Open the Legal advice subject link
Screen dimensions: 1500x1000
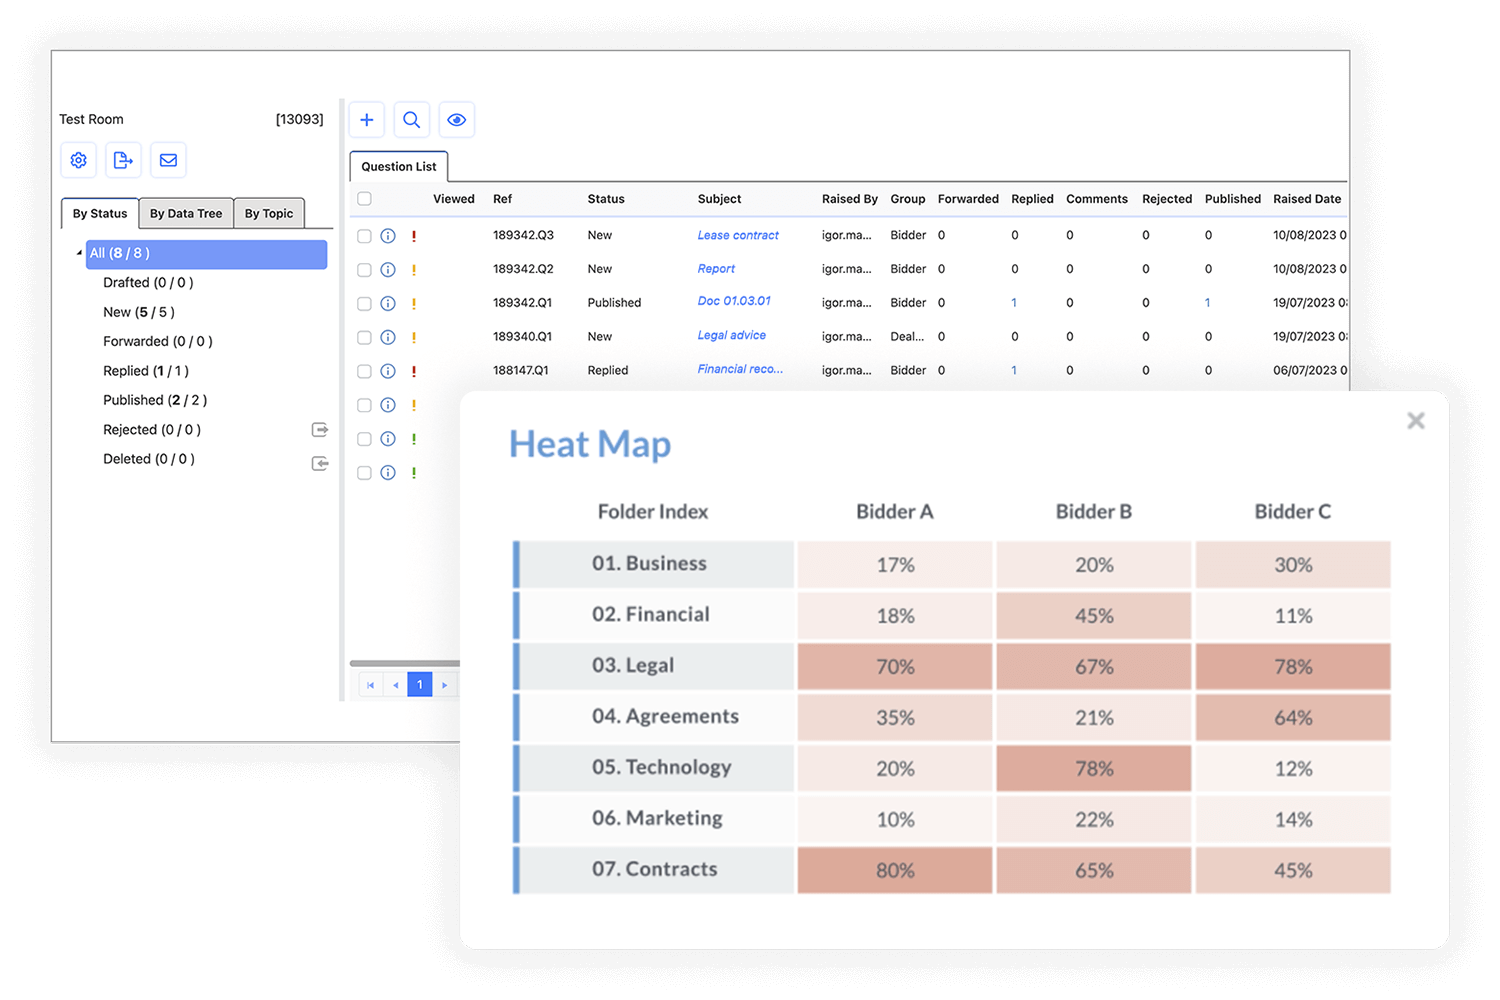click(x=732, y=336)
